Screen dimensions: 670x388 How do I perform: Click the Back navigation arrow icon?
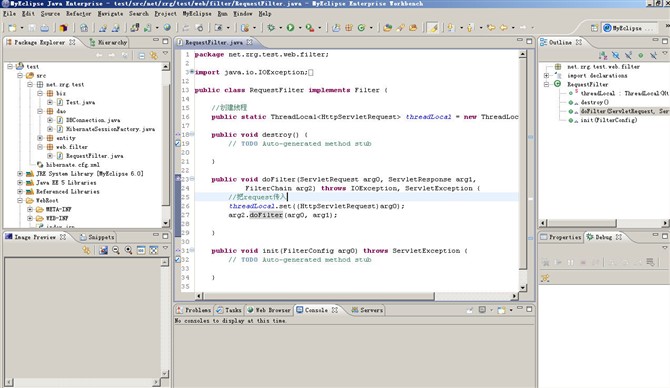coord(504,28)
